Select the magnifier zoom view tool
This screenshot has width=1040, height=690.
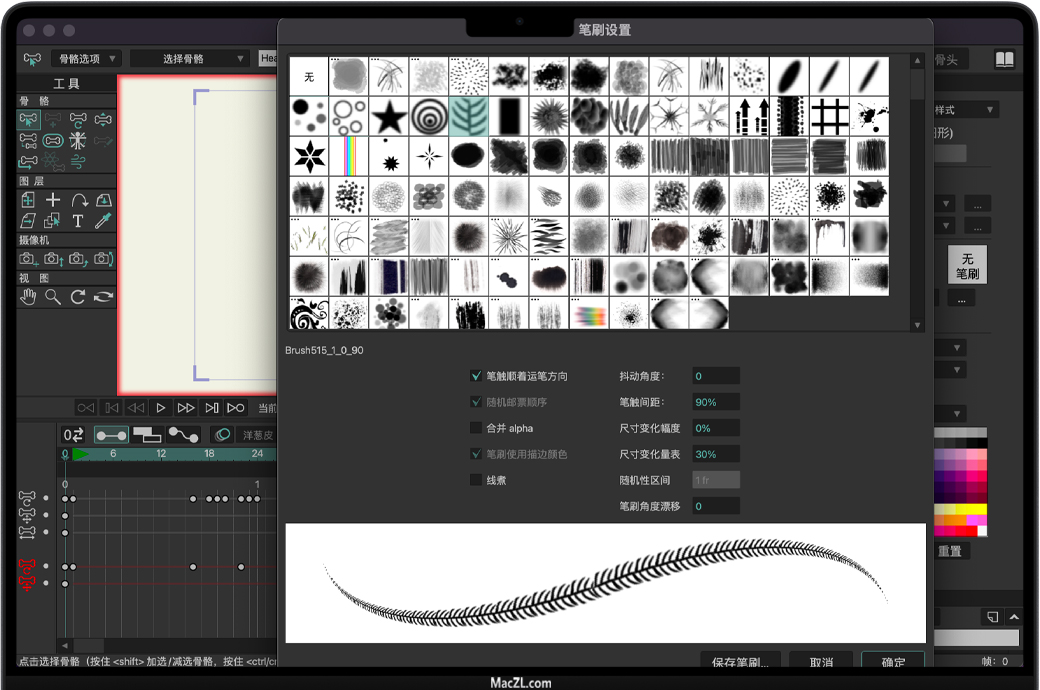(53, 296)
